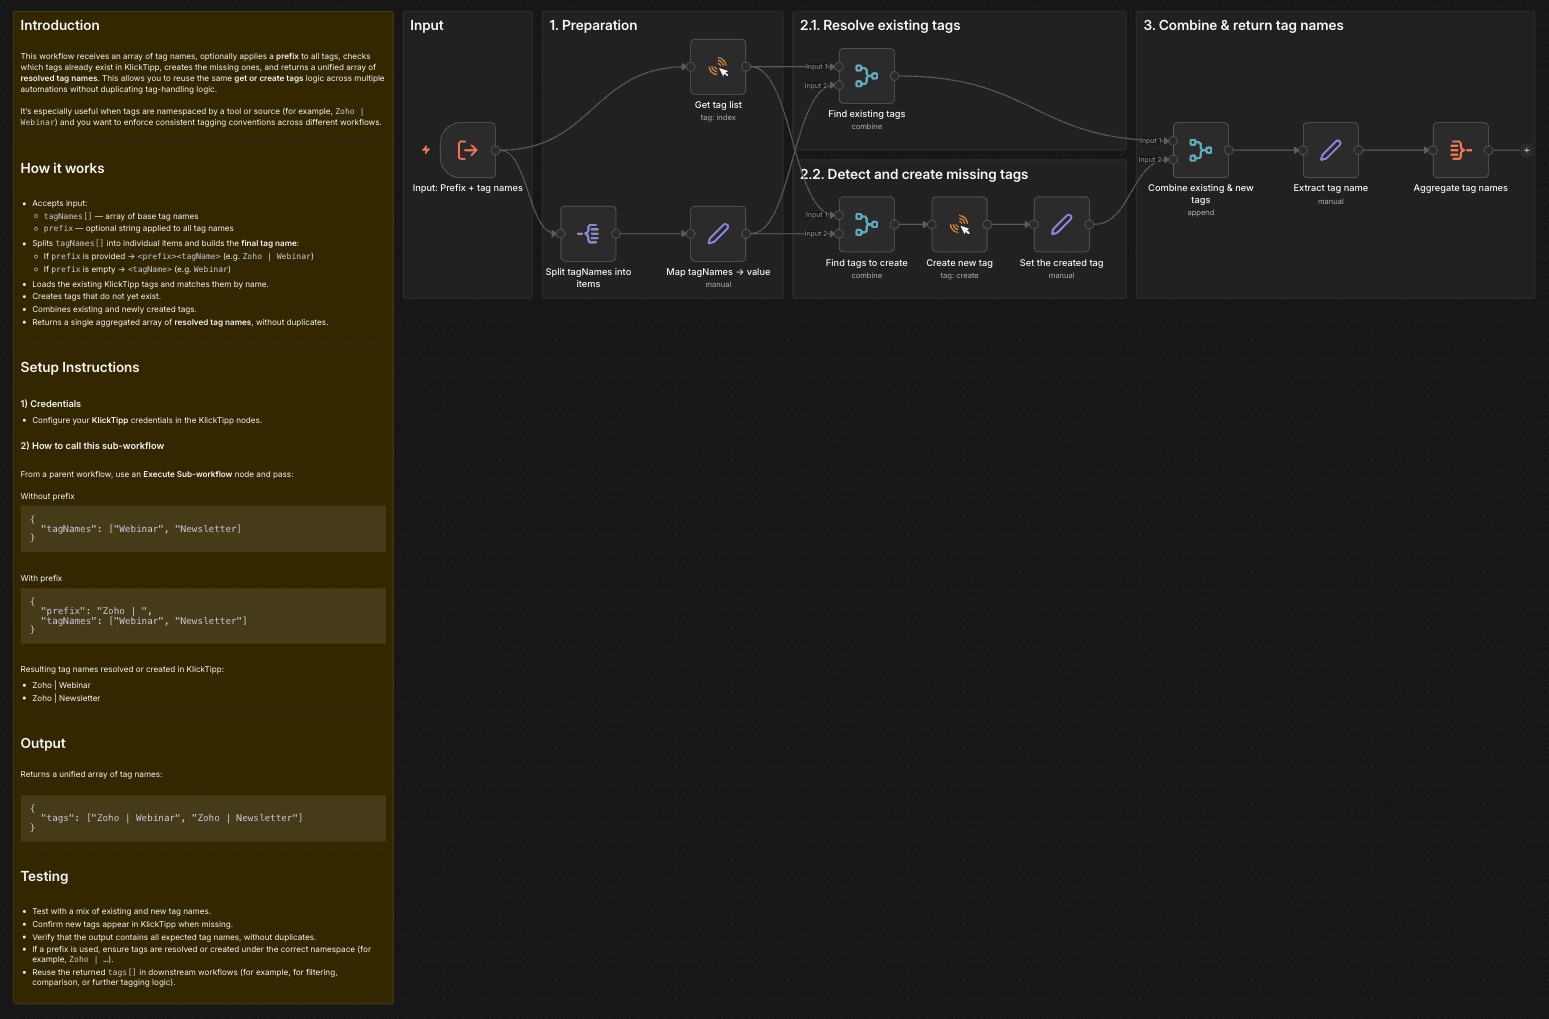
Task: Click the 'Find tags to create' merge node
Action: pos(866,225)
